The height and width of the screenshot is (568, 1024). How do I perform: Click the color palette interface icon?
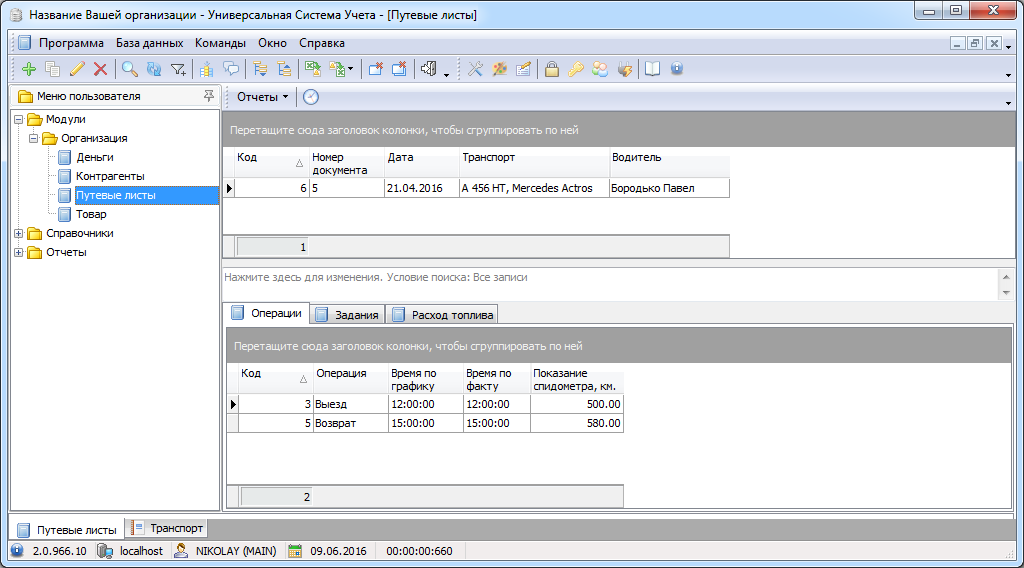(x=500, y=69)
